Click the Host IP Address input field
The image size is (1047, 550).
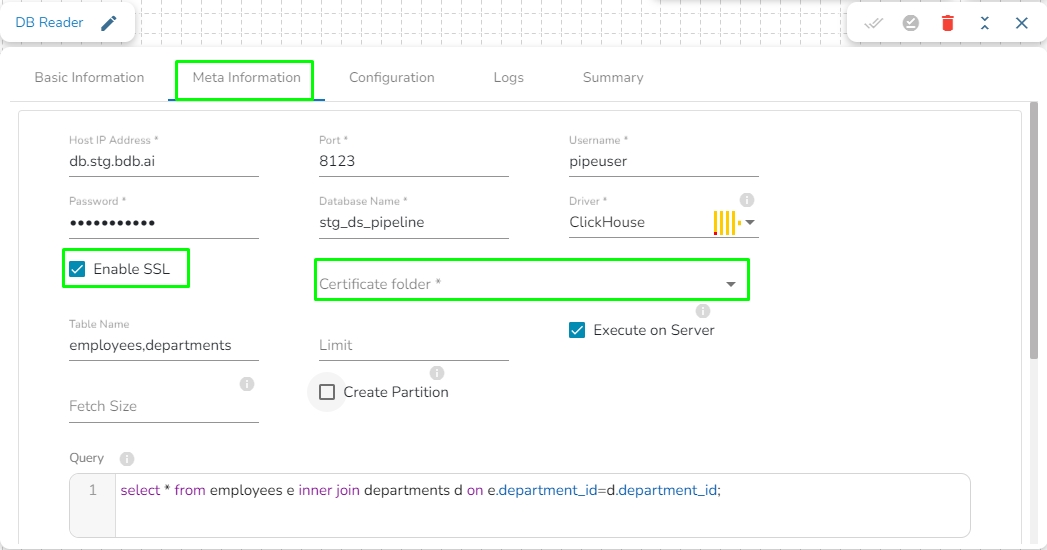[x=163, y=161]
